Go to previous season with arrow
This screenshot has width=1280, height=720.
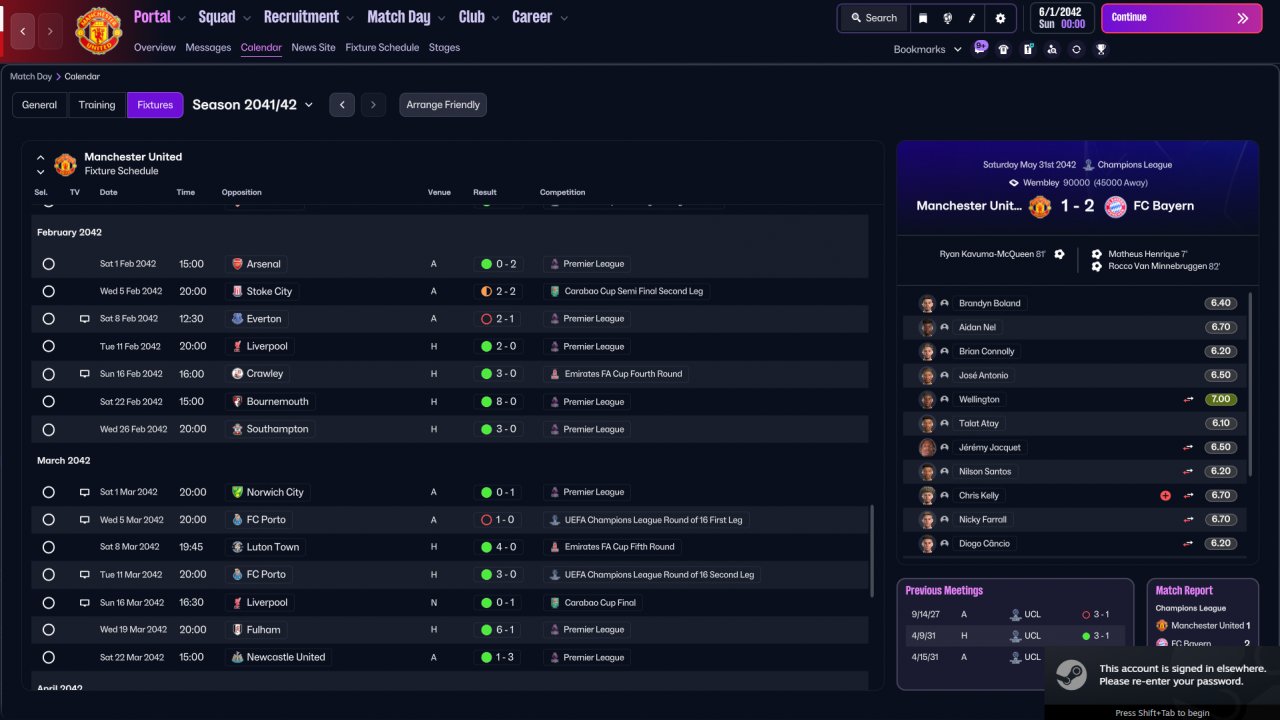click(342, 105)
